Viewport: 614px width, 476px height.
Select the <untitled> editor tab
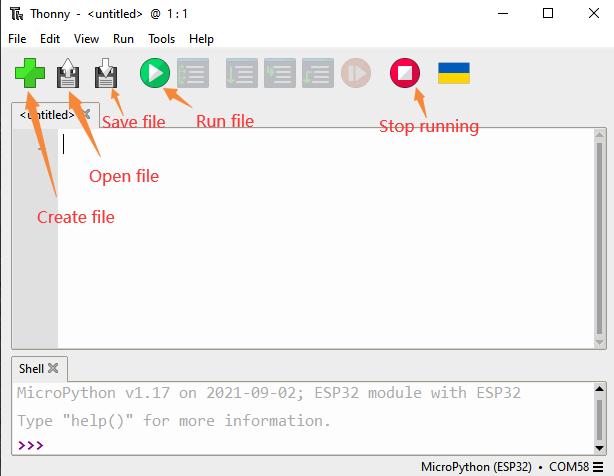tap(47, 115)
